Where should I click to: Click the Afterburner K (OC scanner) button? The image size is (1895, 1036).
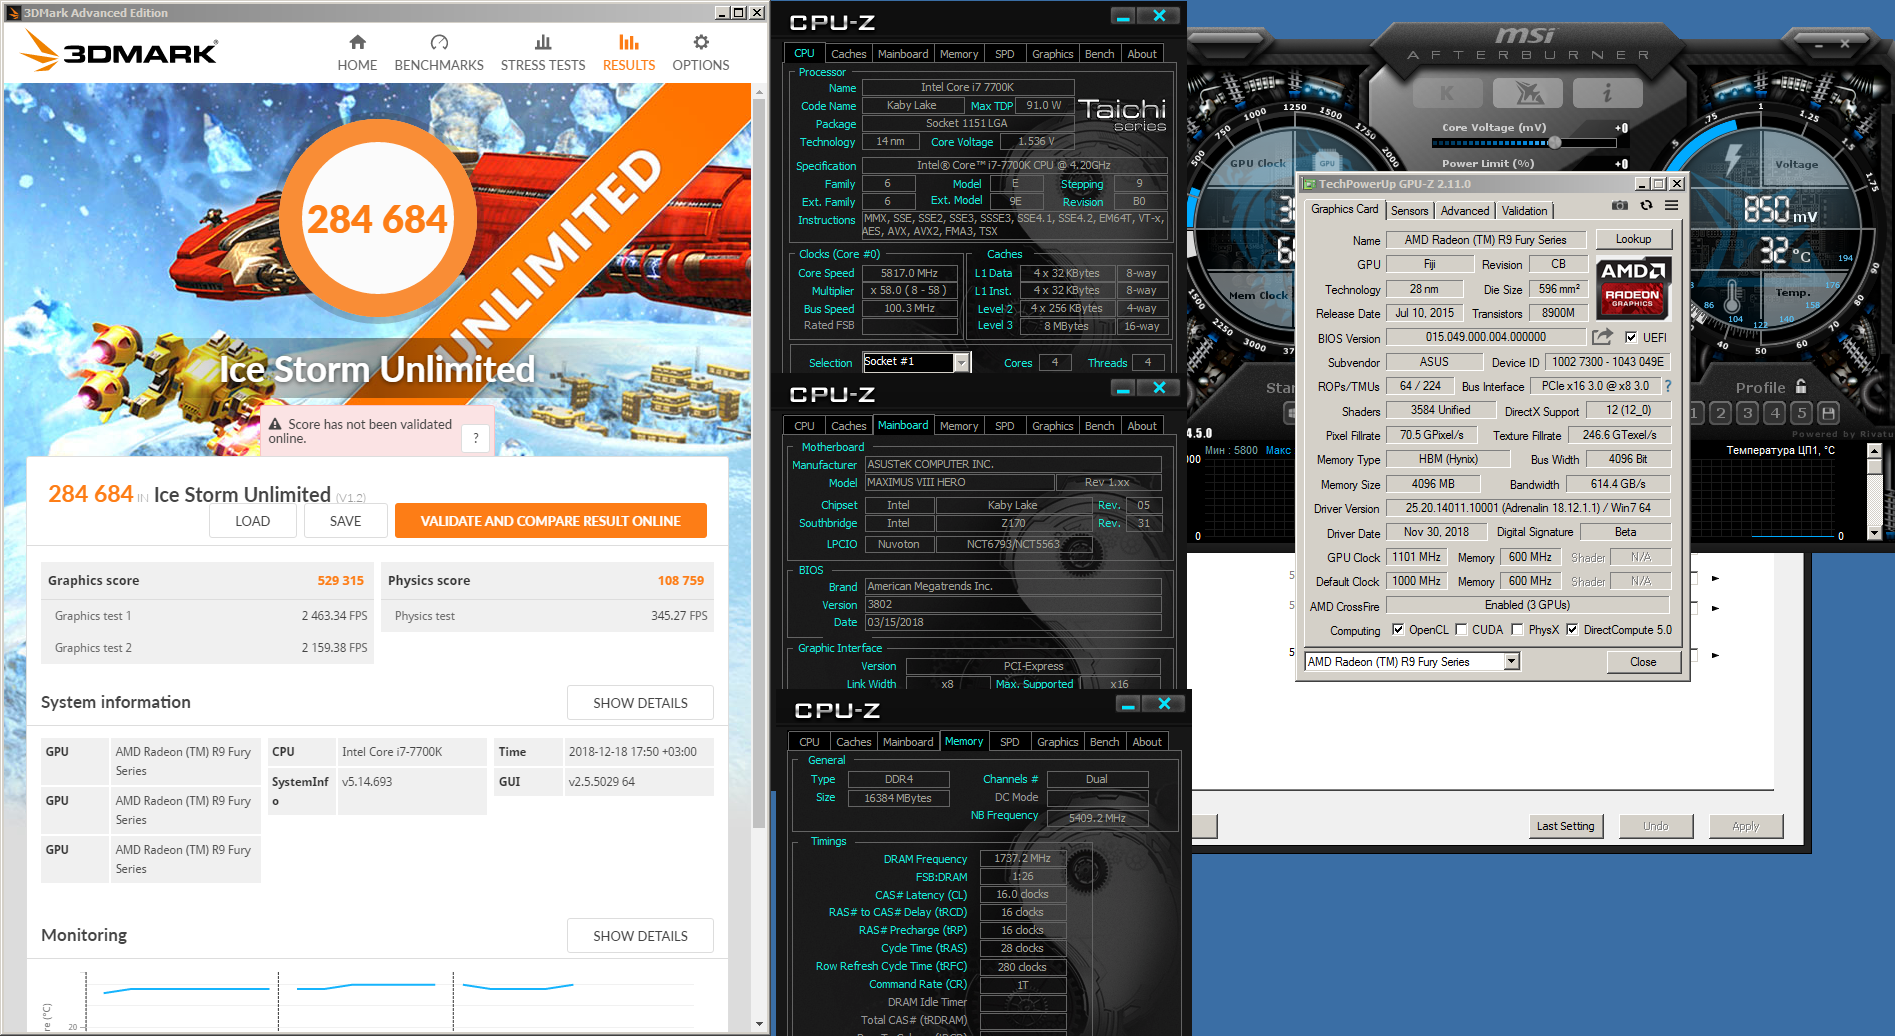pyautogui.click(x=1447, y=93)
